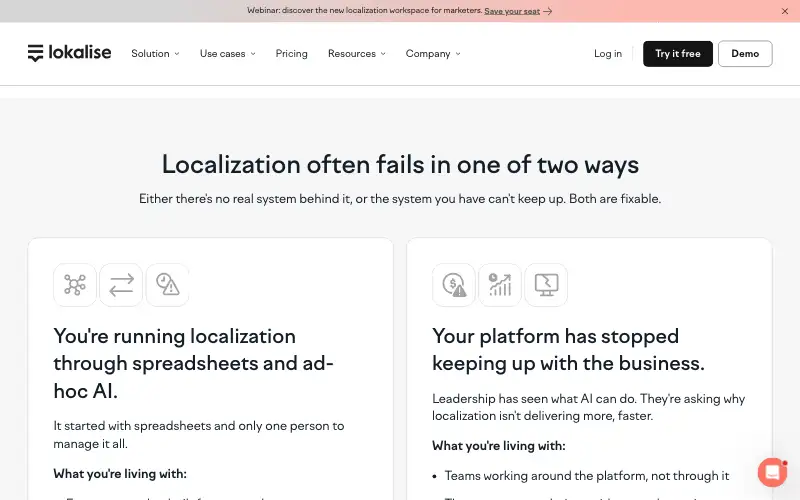
Task: Click left card's "What you're living with:" label
Action: 120,473
